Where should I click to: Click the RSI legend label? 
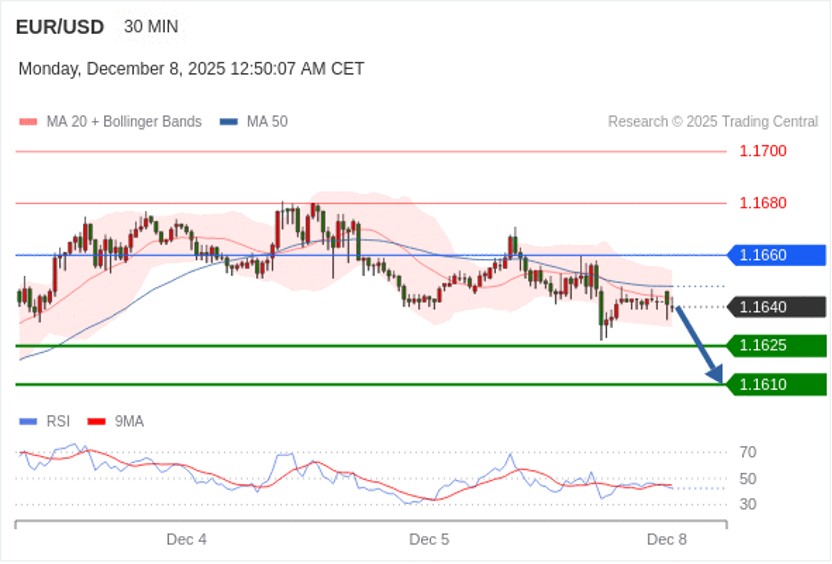click(x=58, y=421)
